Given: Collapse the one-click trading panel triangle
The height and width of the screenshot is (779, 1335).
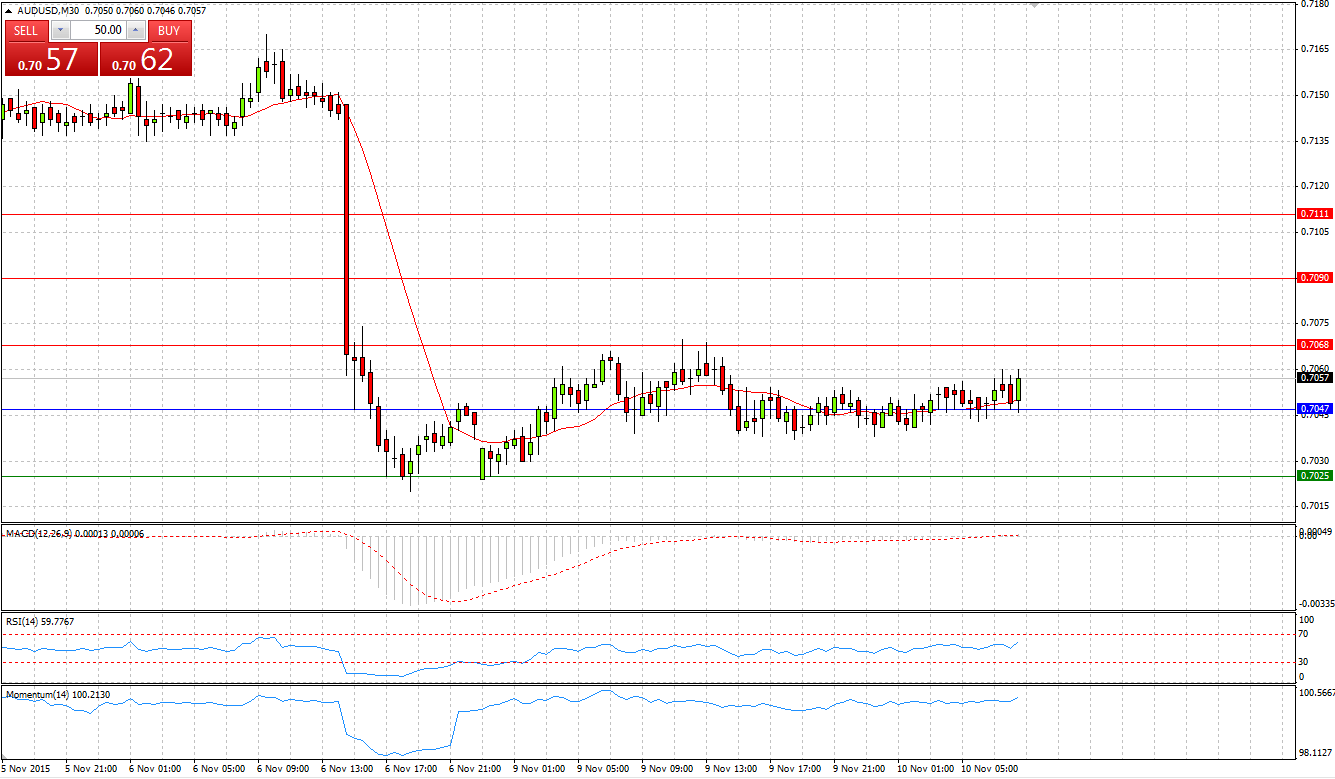Looking at the screenshot, I should point(9,10).
